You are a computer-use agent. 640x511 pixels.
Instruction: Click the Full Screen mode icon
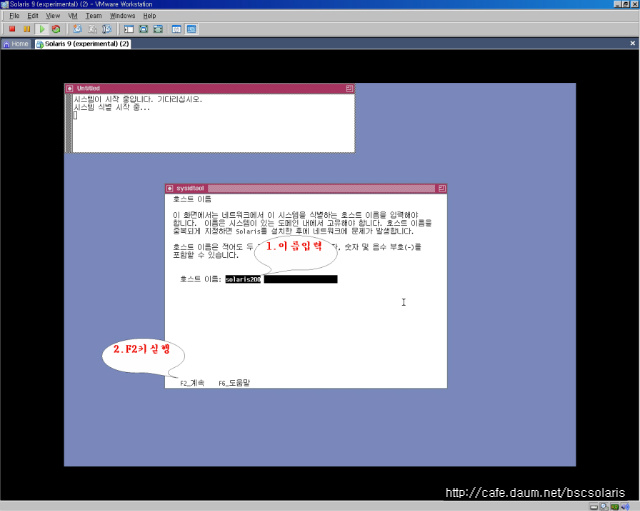point(158,29)
